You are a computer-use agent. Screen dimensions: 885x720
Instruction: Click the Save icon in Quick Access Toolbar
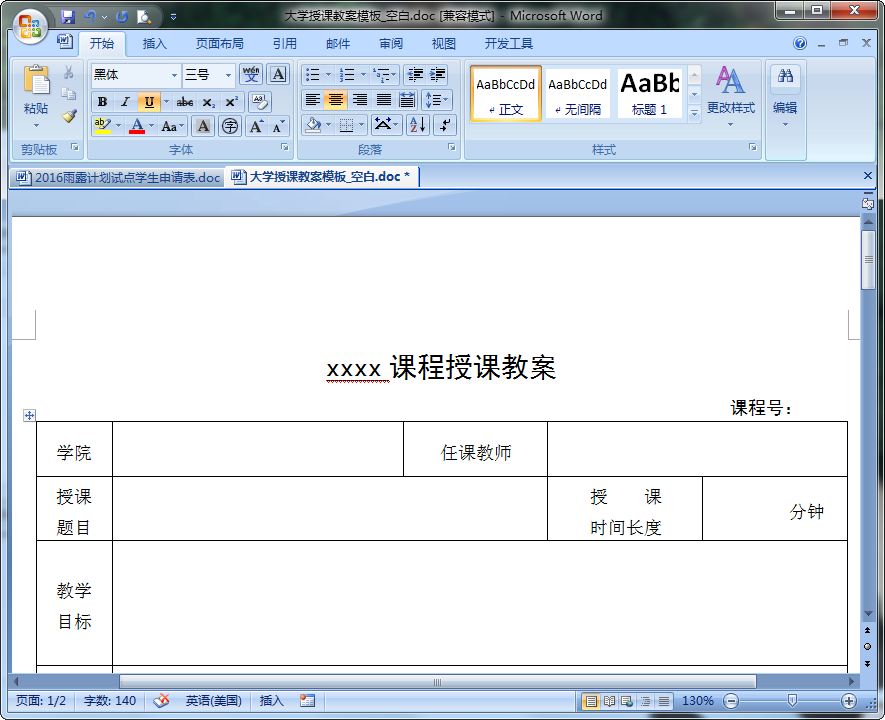pos(67,14)
